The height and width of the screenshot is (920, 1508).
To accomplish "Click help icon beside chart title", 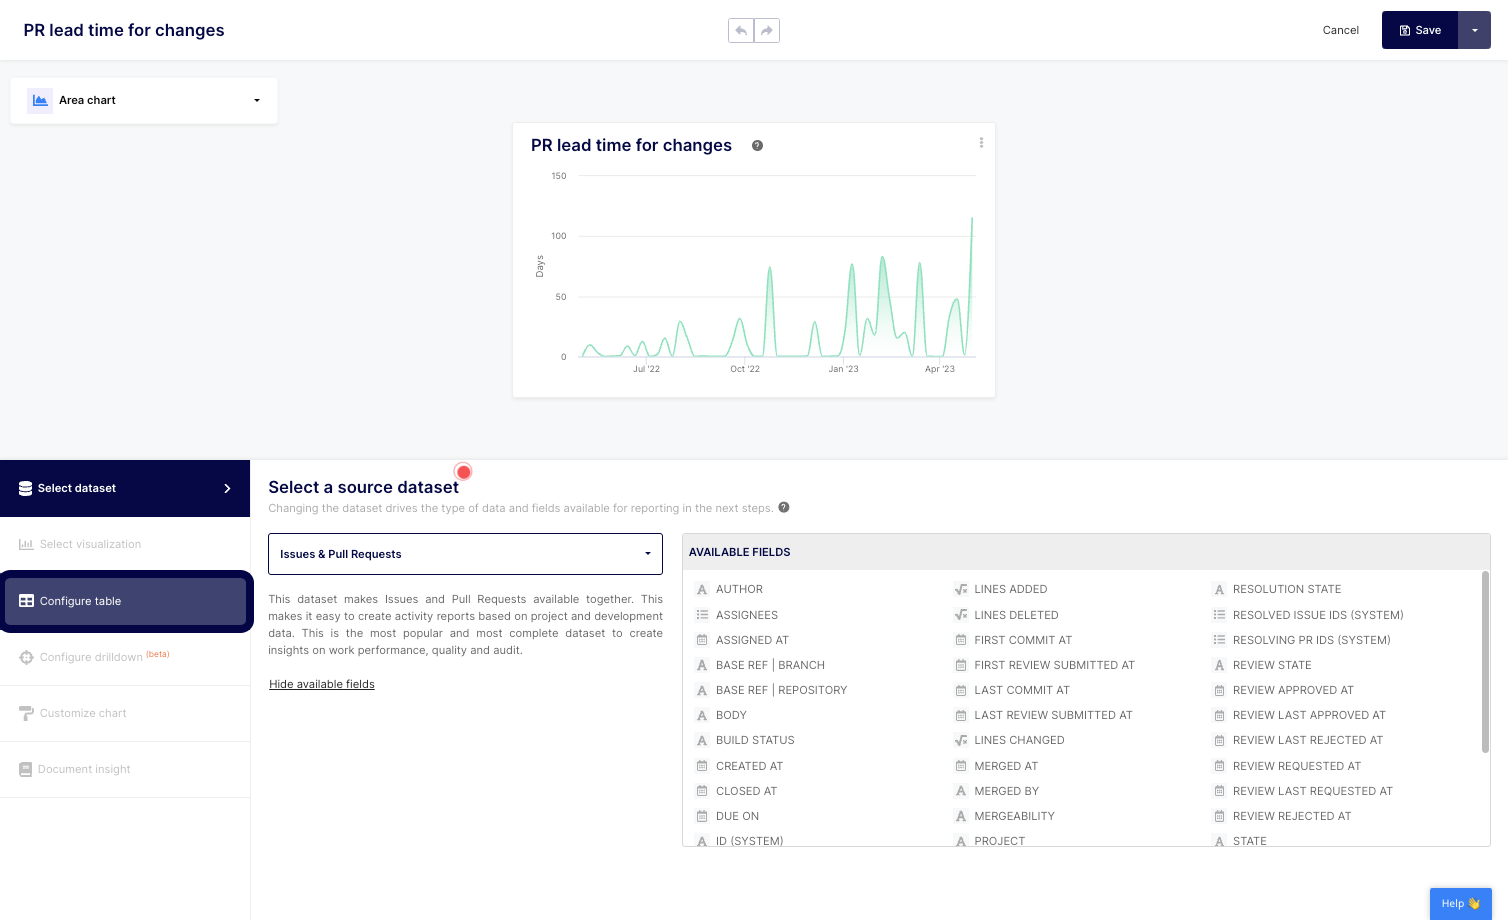I will pos(757,146).
